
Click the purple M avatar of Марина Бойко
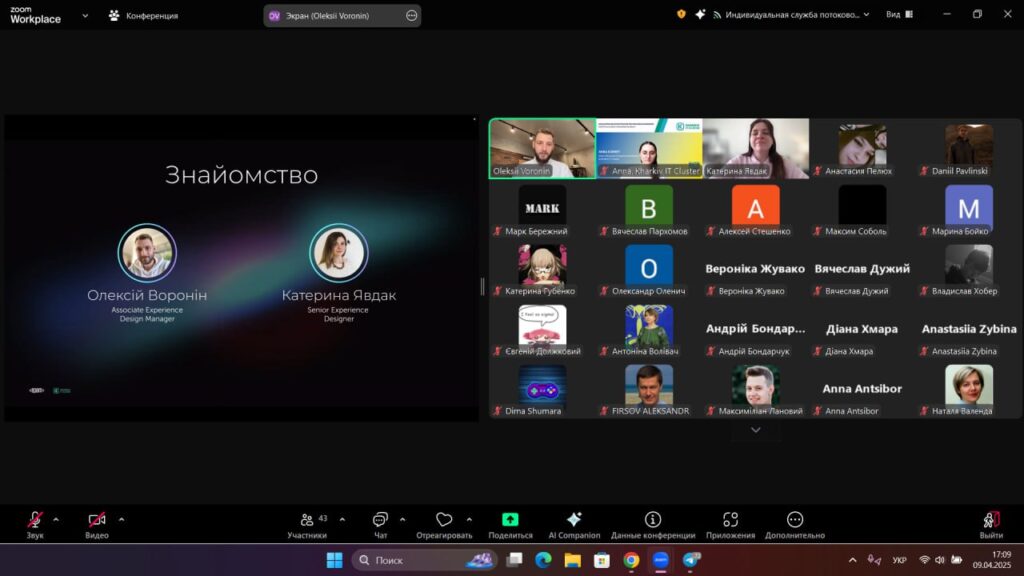click(968, 206)
